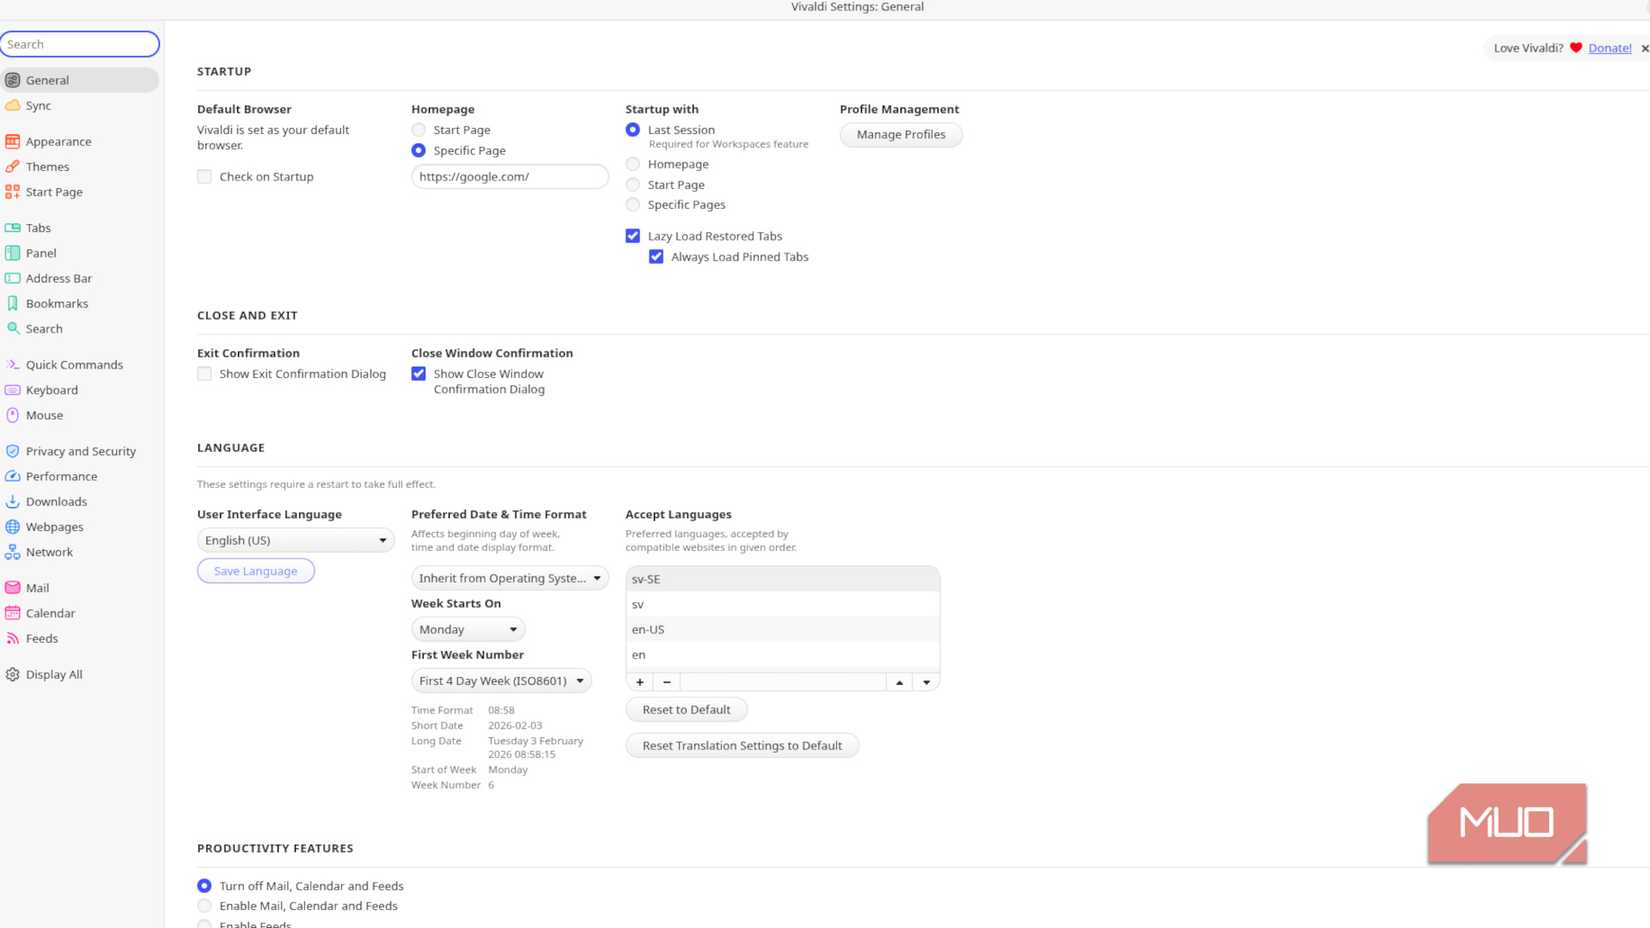Image resolution: width=1650 pixels, height=928 pixels.
Task: Click inside the Specific Page URL field
Action: click(509, 176)
